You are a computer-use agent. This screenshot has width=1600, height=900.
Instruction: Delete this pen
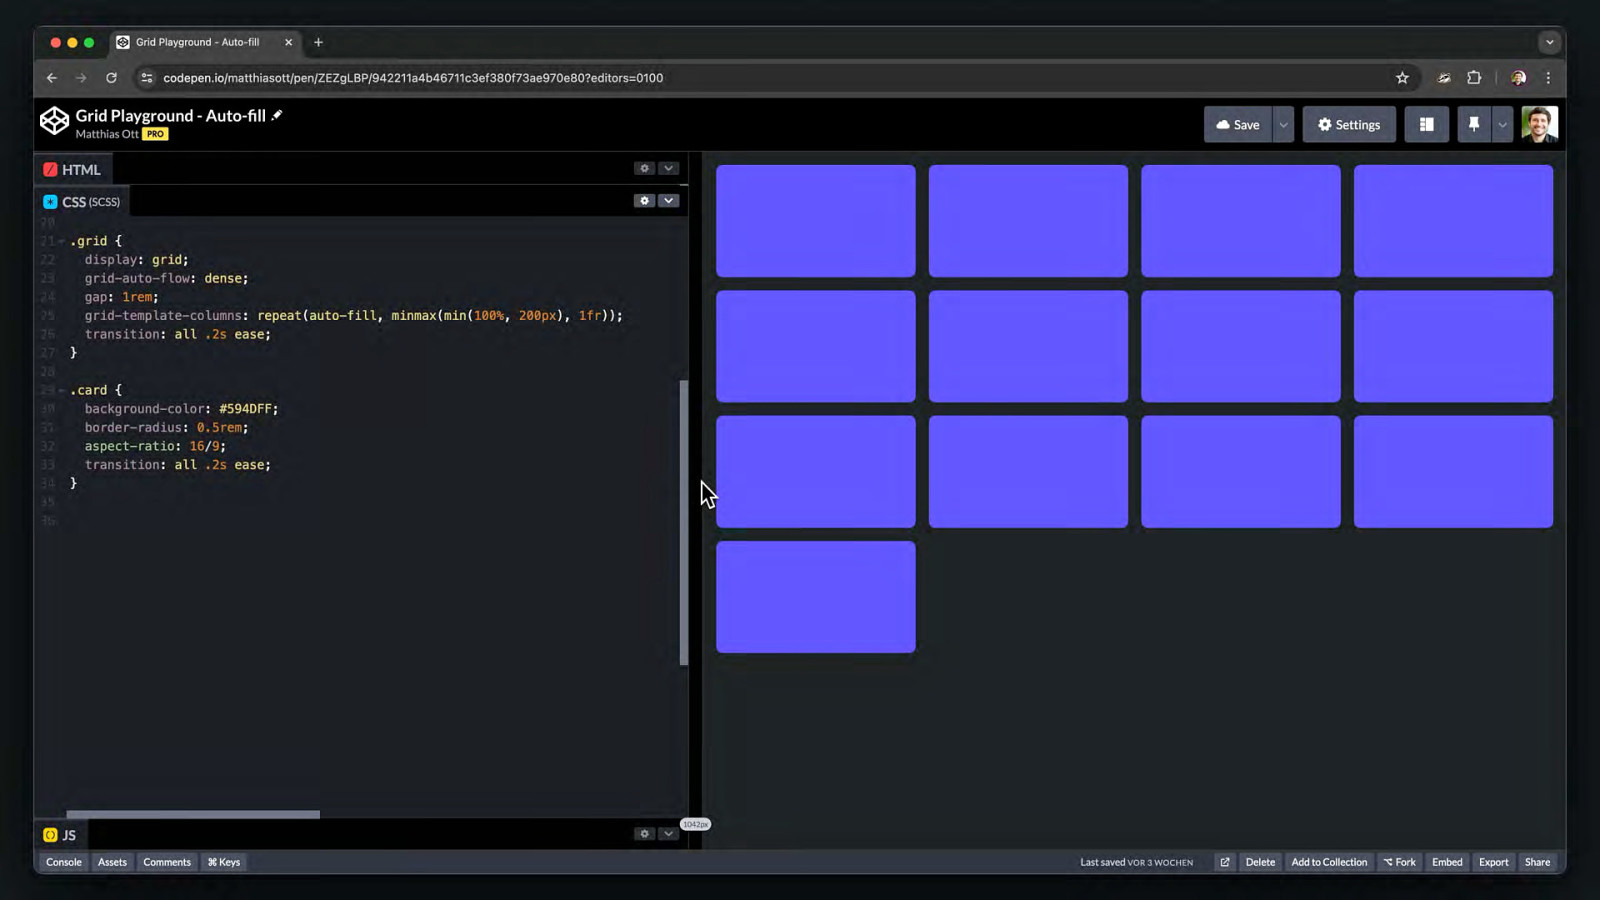1260,862
